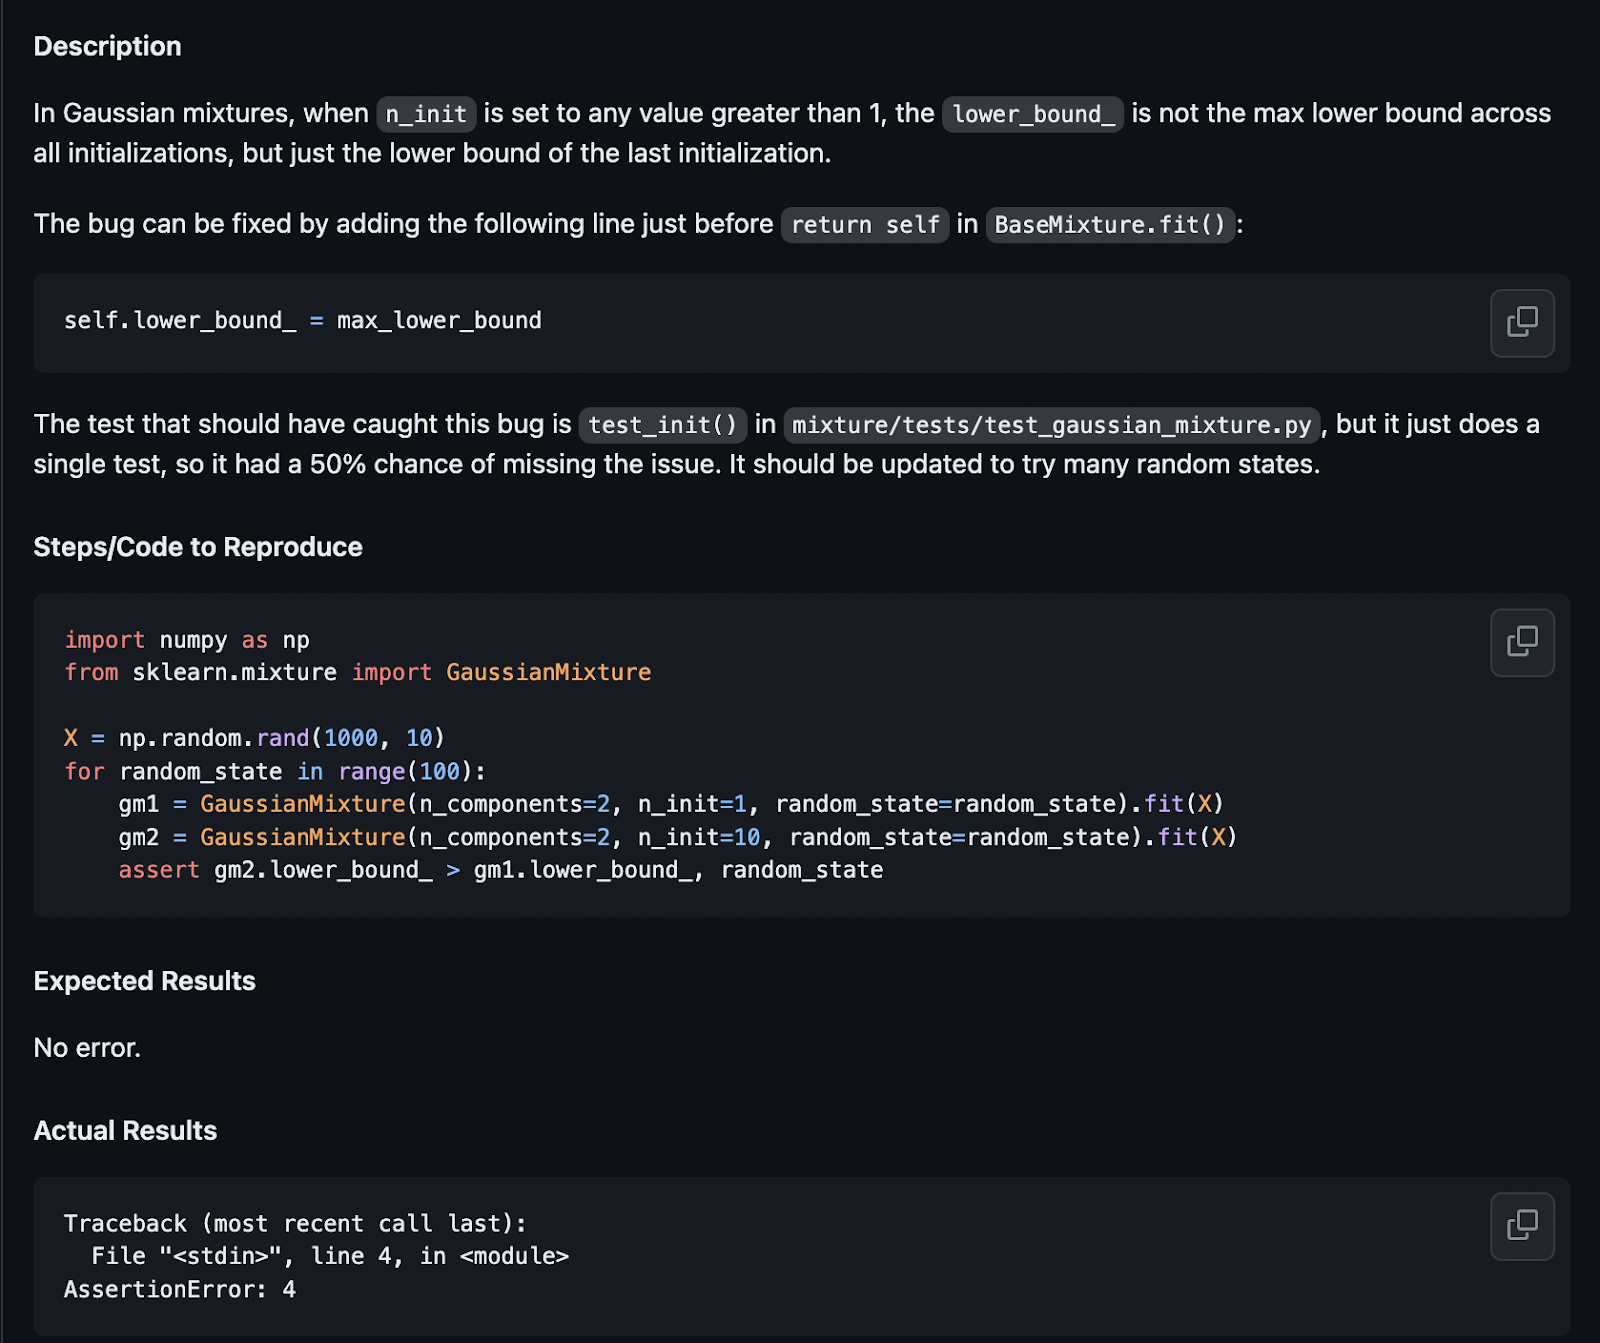Click the 'import numpy as np' code line
1600x1343 pixels.
pos(187,640)
